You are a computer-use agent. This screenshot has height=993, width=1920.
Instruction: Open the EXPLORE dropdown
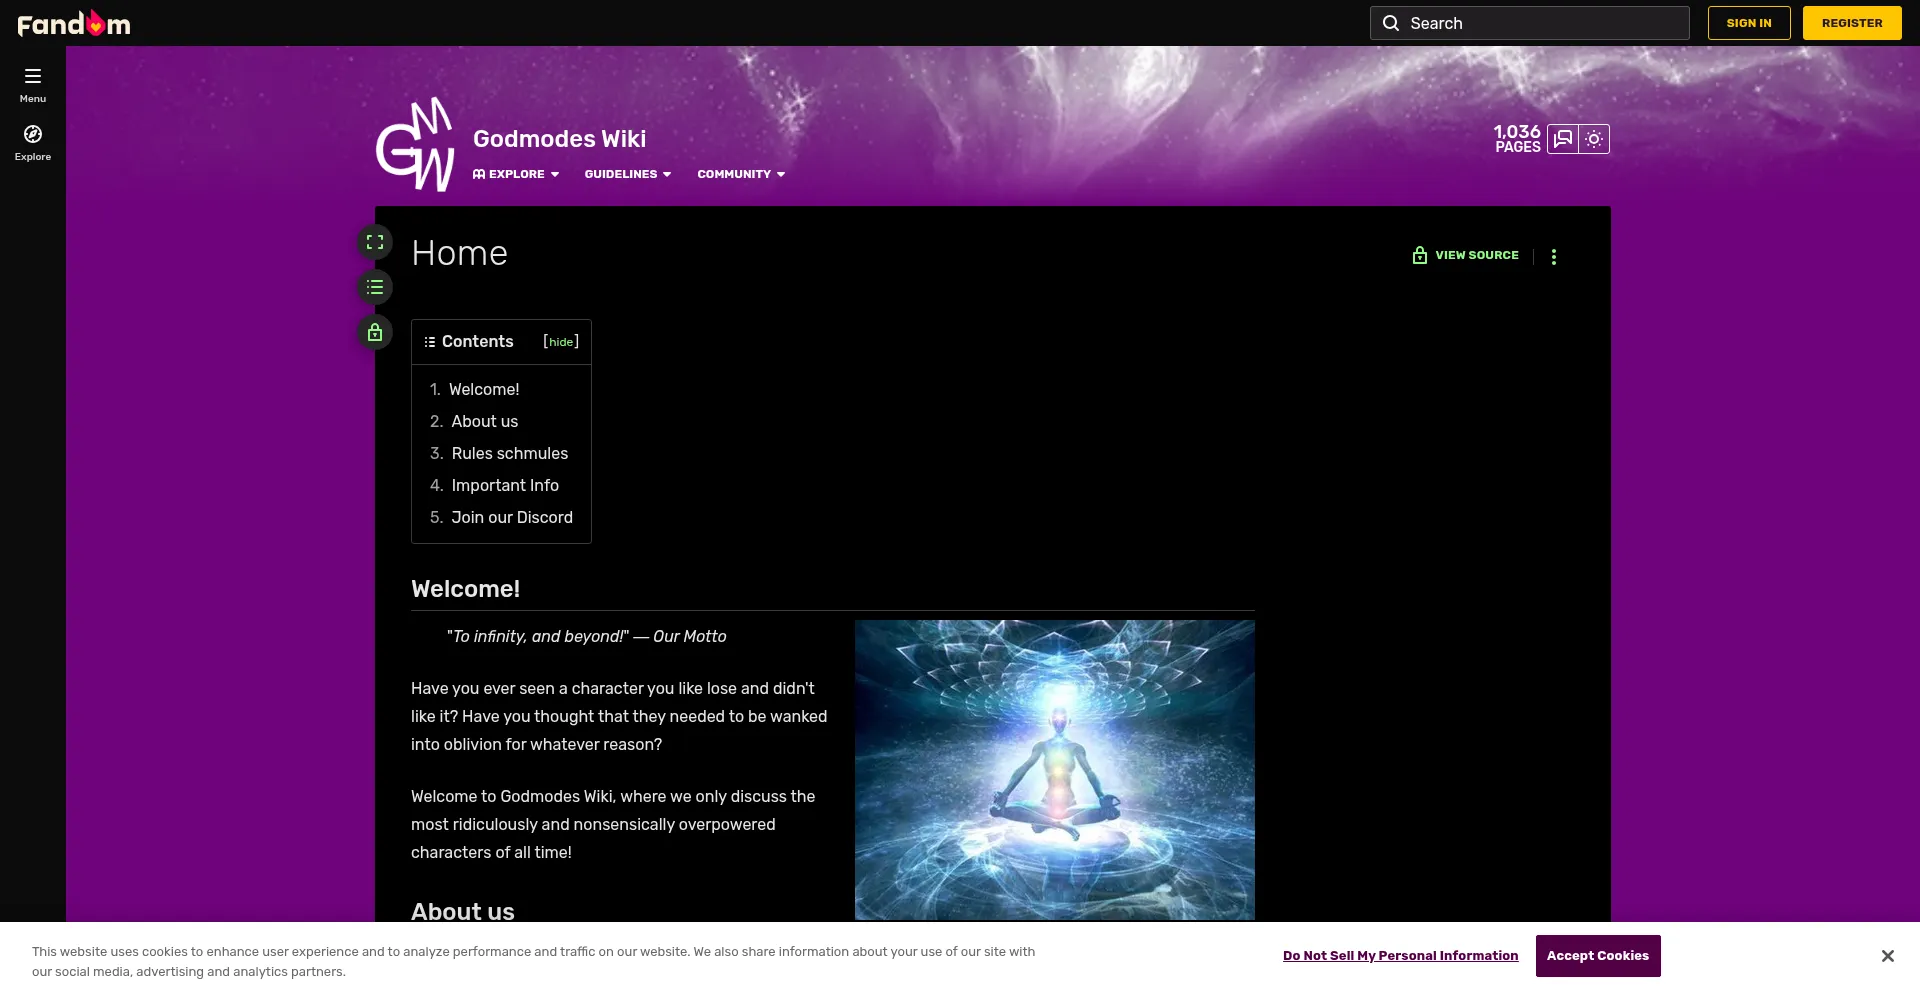(515, 174)
